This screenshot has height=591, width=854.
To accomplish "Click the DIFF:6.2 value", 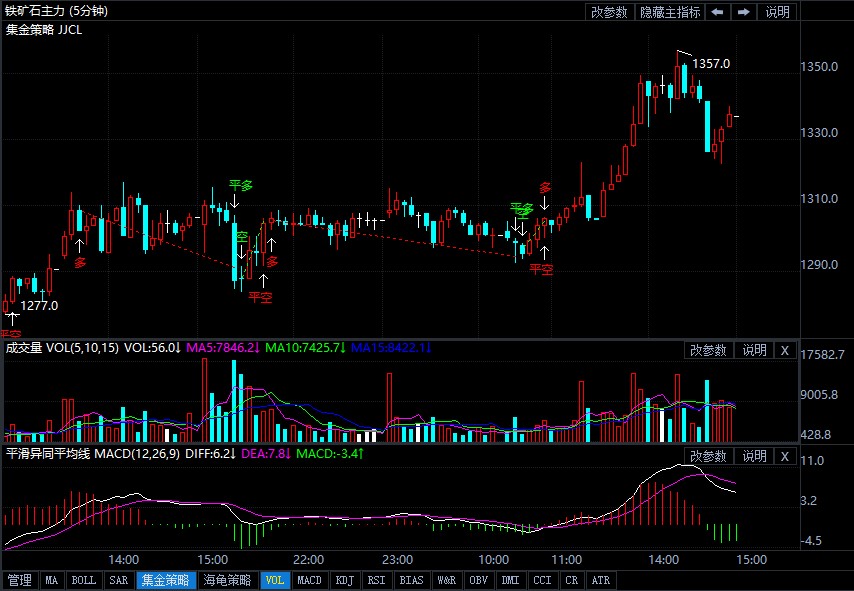I will pyautogui.click(x=210, y=453).
